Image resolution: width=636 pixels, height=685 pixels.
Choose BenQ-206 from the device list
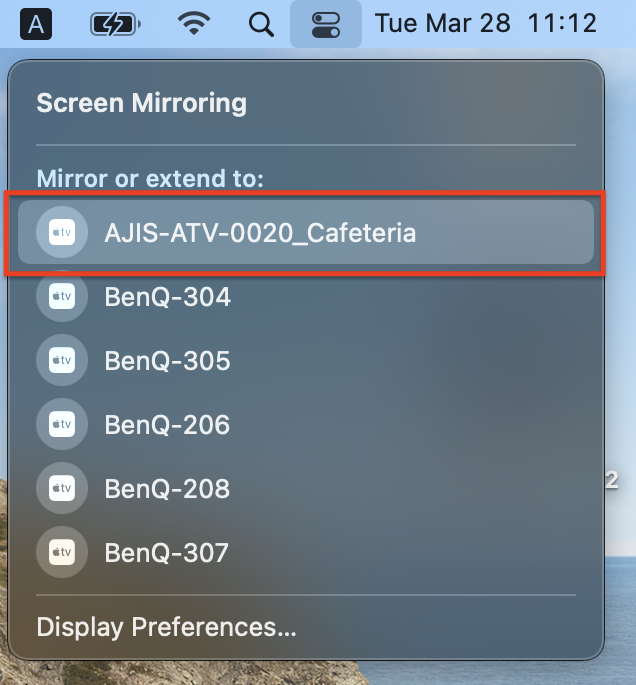point(168,425)
